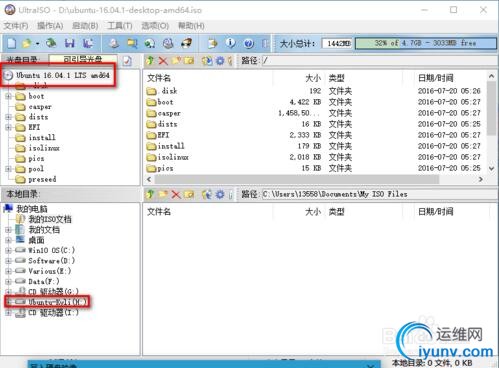Click the gear icon in local pane toolbar
The height and width of the screenshot is (368, 499).
coord(220,194)
